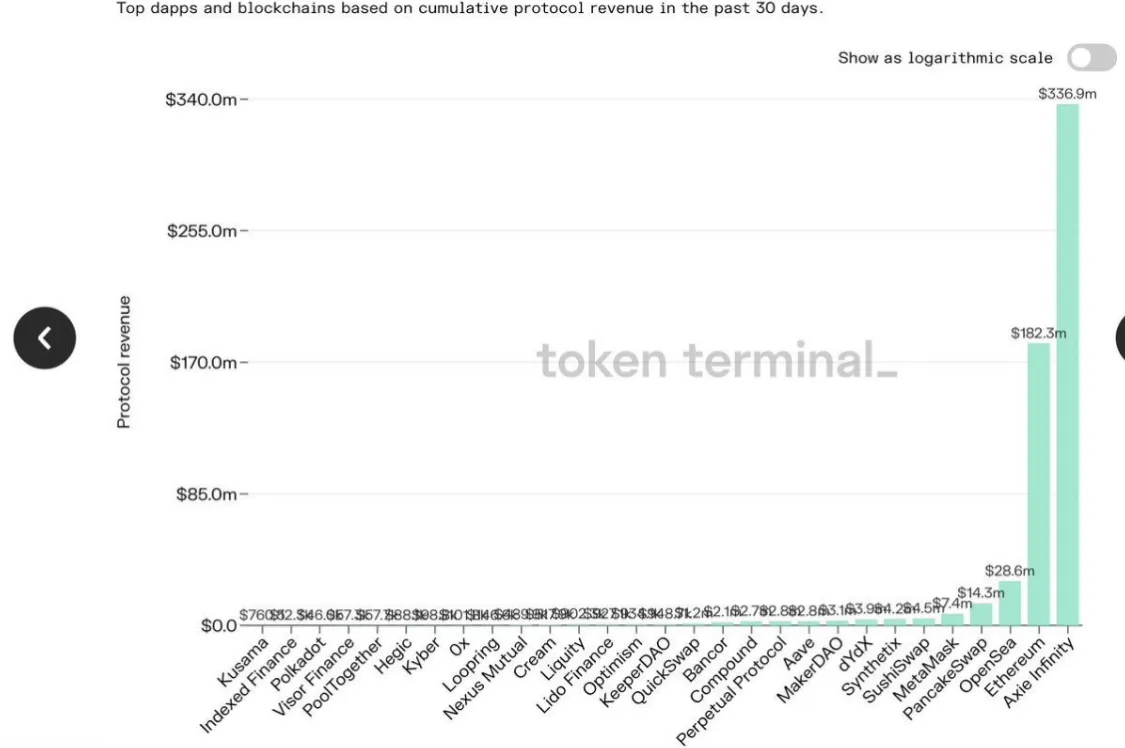Image resolution: width=1125 pixels, height=748 pixels.
Task: Select the Axie Infinity bar
Action: tap(1068, 364)
